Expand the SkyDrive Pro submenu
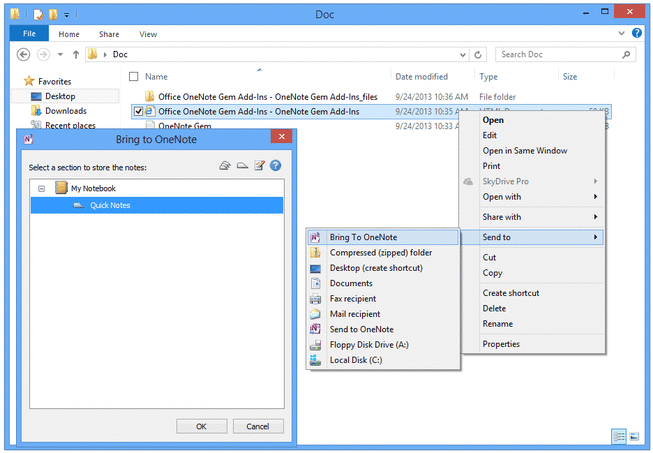Image resolution: width=653 pixels, height=453 pixels. tap(532, 182)
